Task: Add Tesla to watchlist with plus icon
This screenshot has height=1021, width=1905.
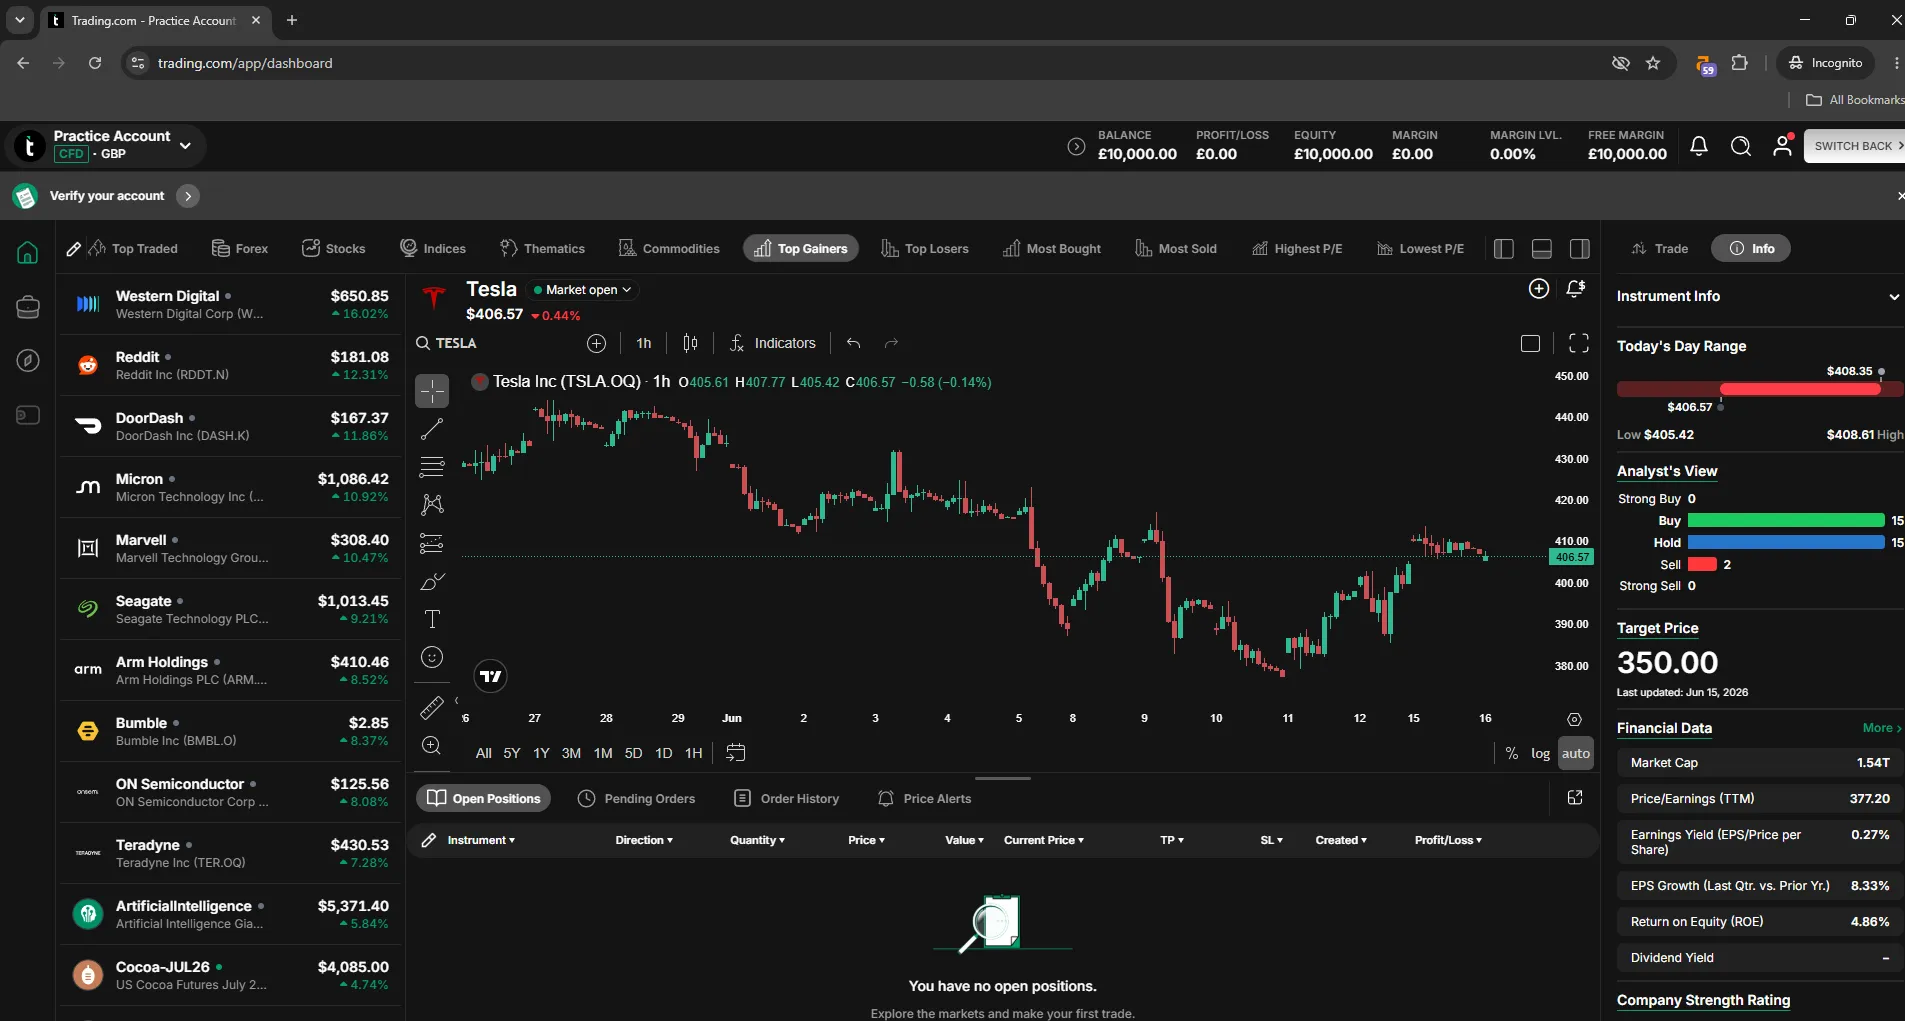Action: (1539, 289)
